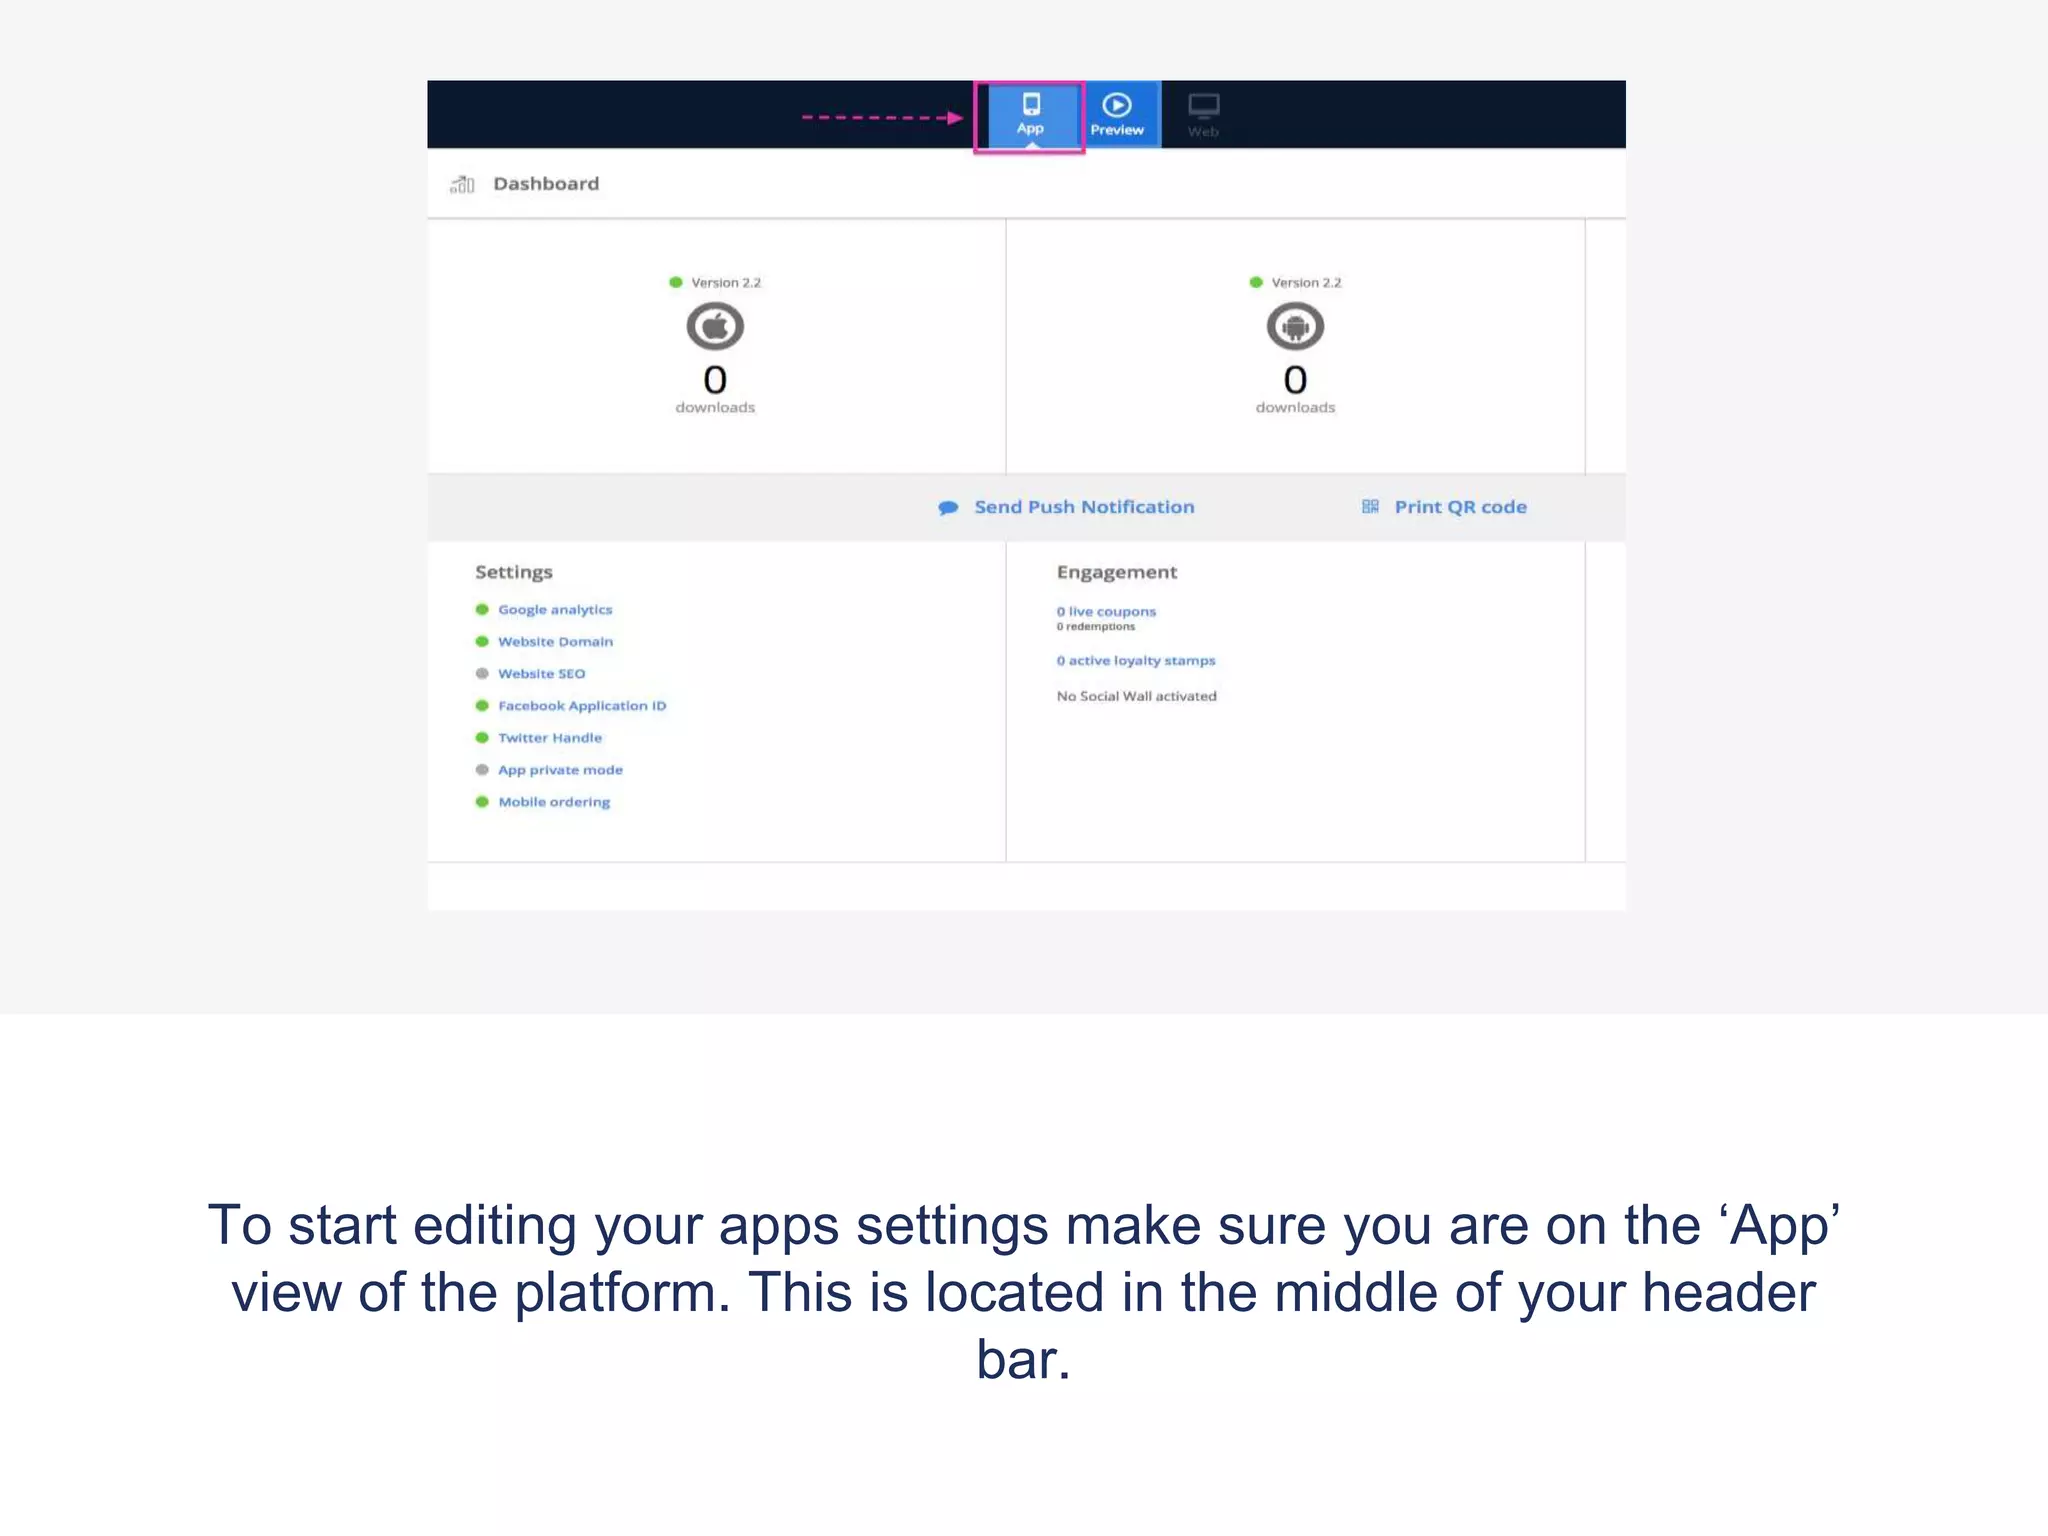
Task: Open Google analytics setting
Action: pyautogui.click(x=555, y=610)
